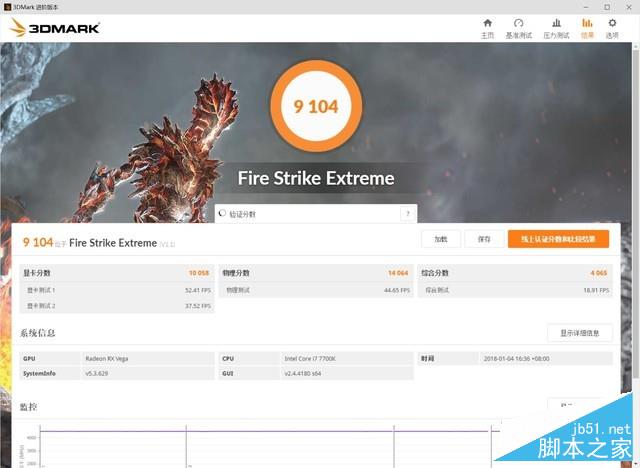Click the 保存 save button
The width and height of the screenshot is (640, 468).
(484, 239)
